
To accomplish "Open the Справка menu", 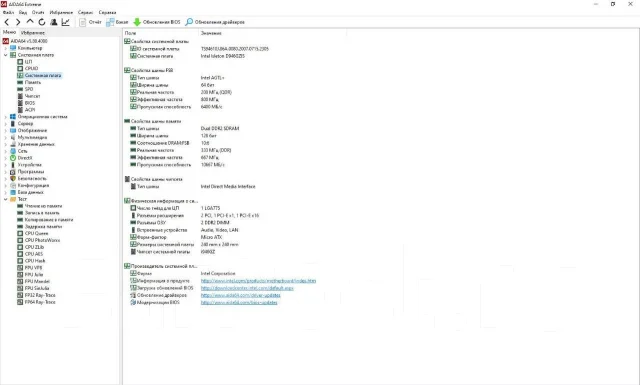I will (x=107, y=12).
